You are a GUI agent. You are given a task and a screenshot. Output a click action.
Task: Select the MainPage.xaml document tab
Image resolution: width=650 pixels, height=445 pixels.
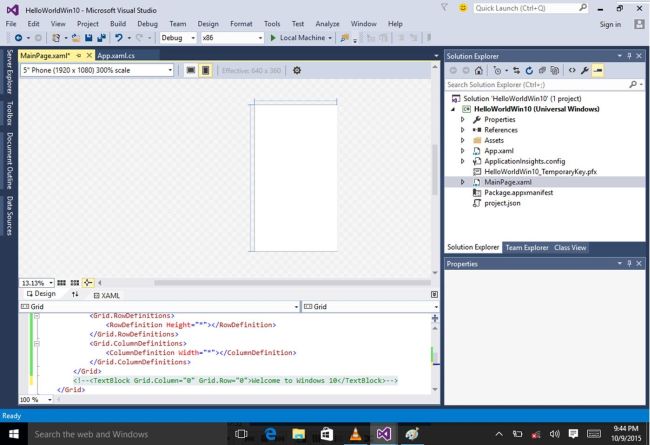pyautogui.click(x=45, y=56)
